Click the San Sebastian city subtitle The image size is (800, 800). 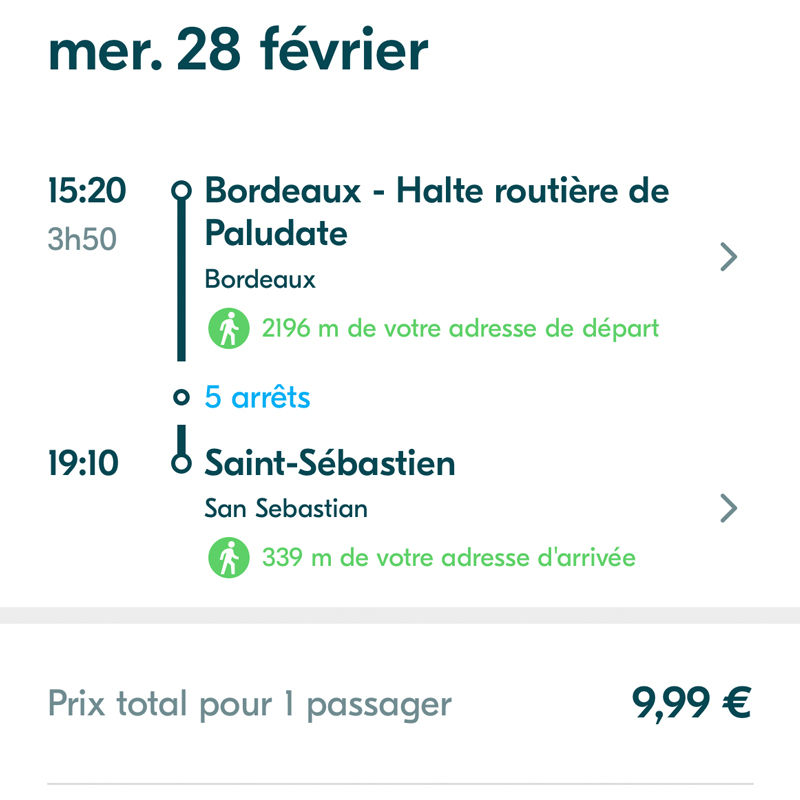coord(286,509)
